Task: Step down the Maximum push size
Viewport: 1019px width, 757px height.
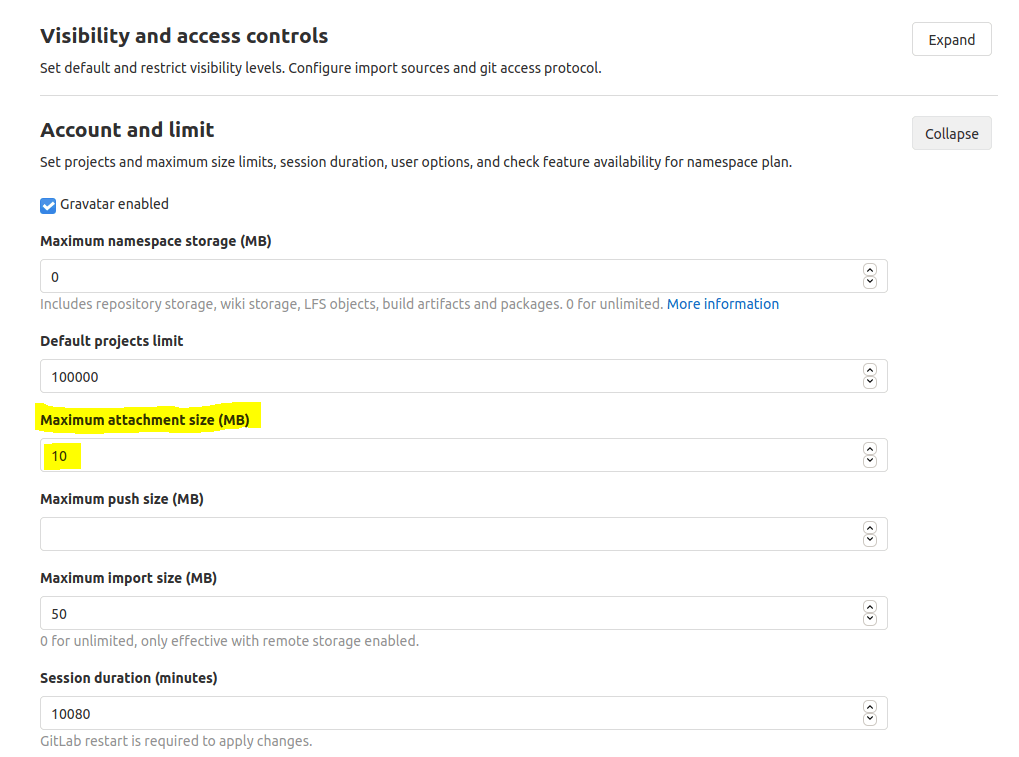Action: click(x=870, y=541)
